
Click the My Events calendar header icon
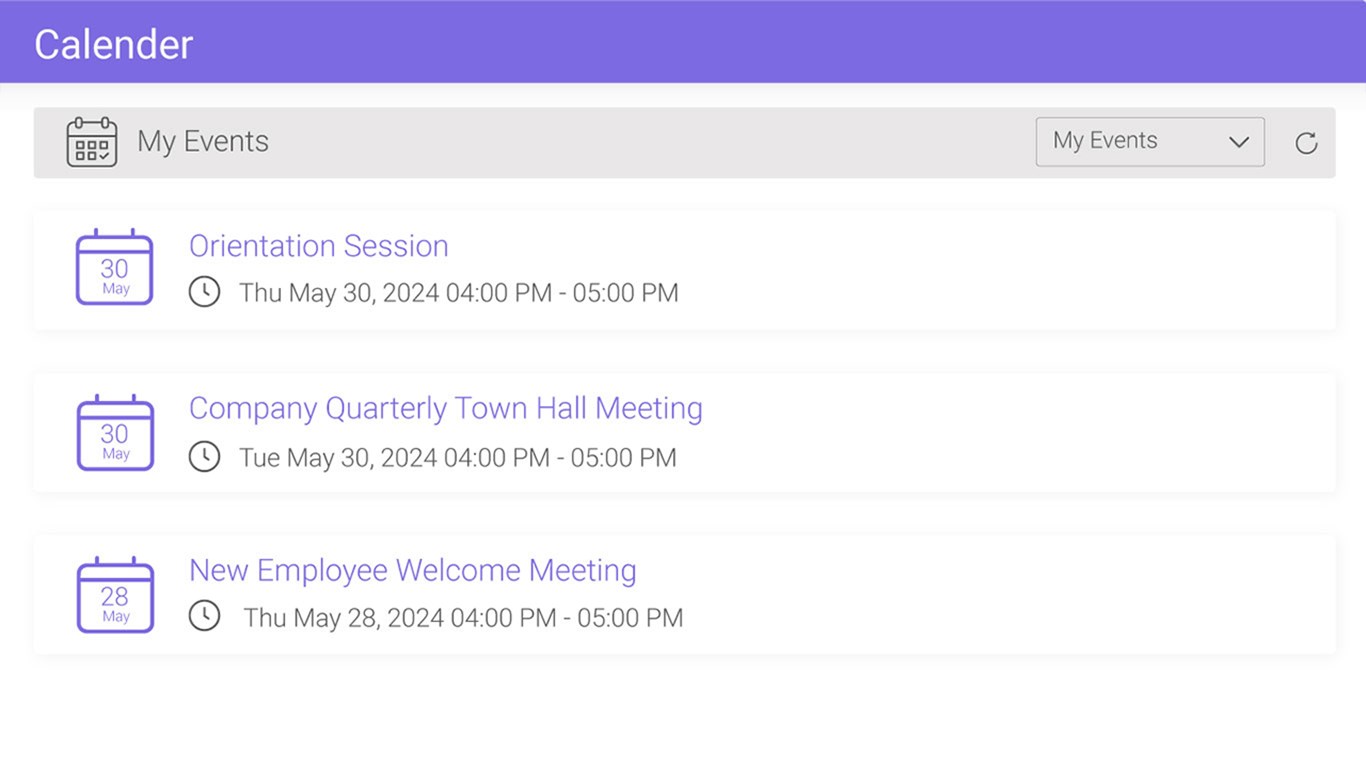tap(92, 142)
